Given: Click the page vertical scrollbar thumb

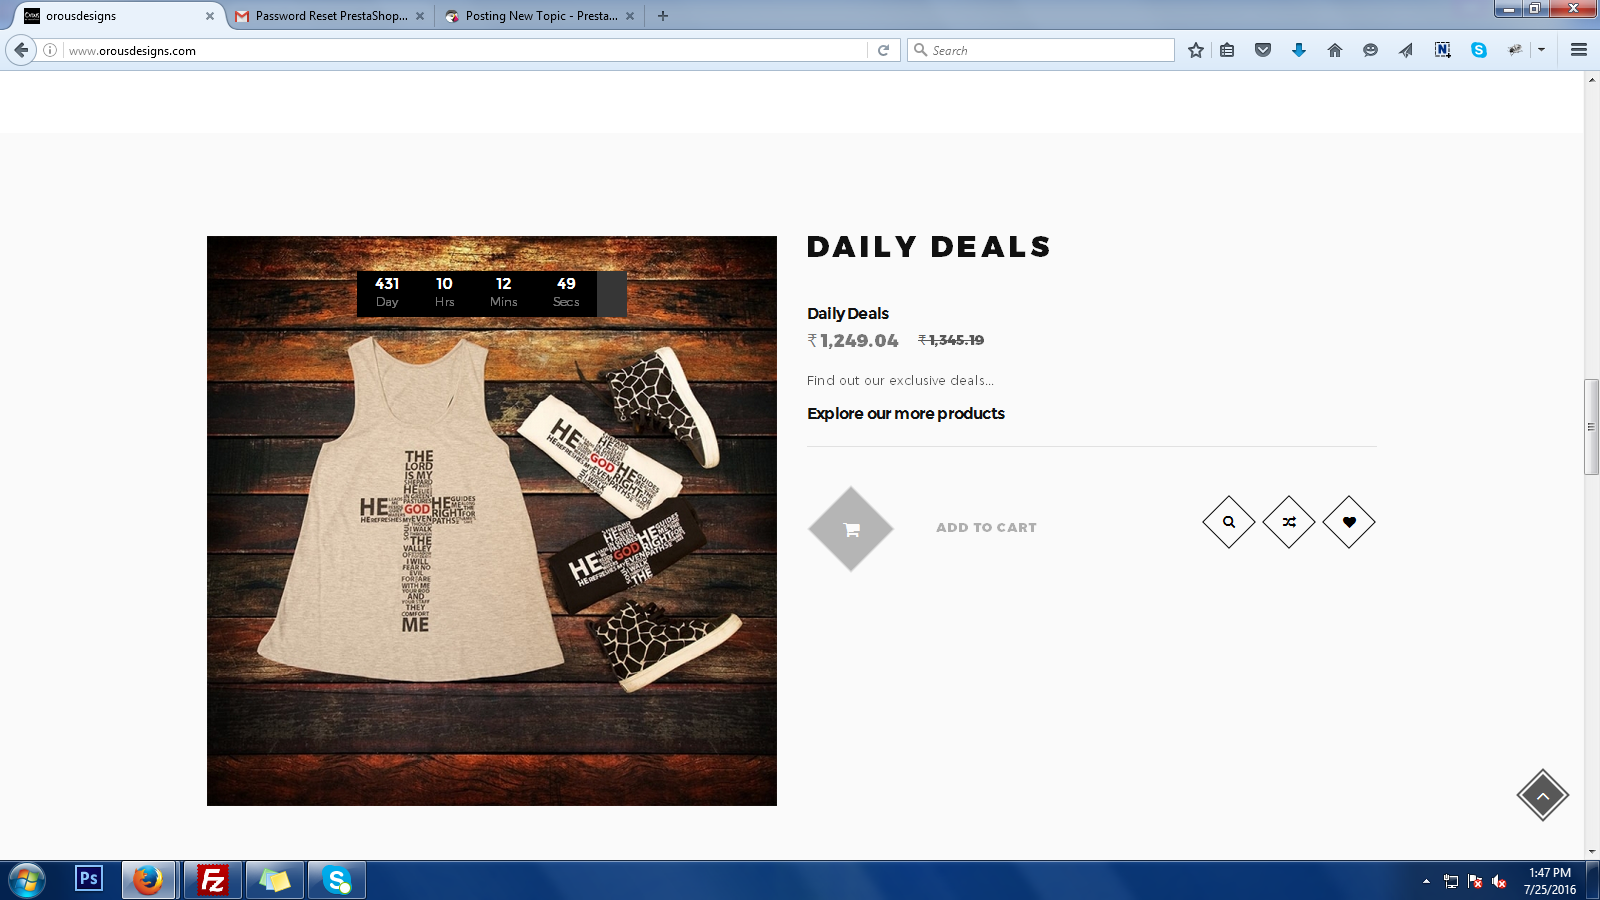Looking at the screenshot, I should click(1591, 427).
